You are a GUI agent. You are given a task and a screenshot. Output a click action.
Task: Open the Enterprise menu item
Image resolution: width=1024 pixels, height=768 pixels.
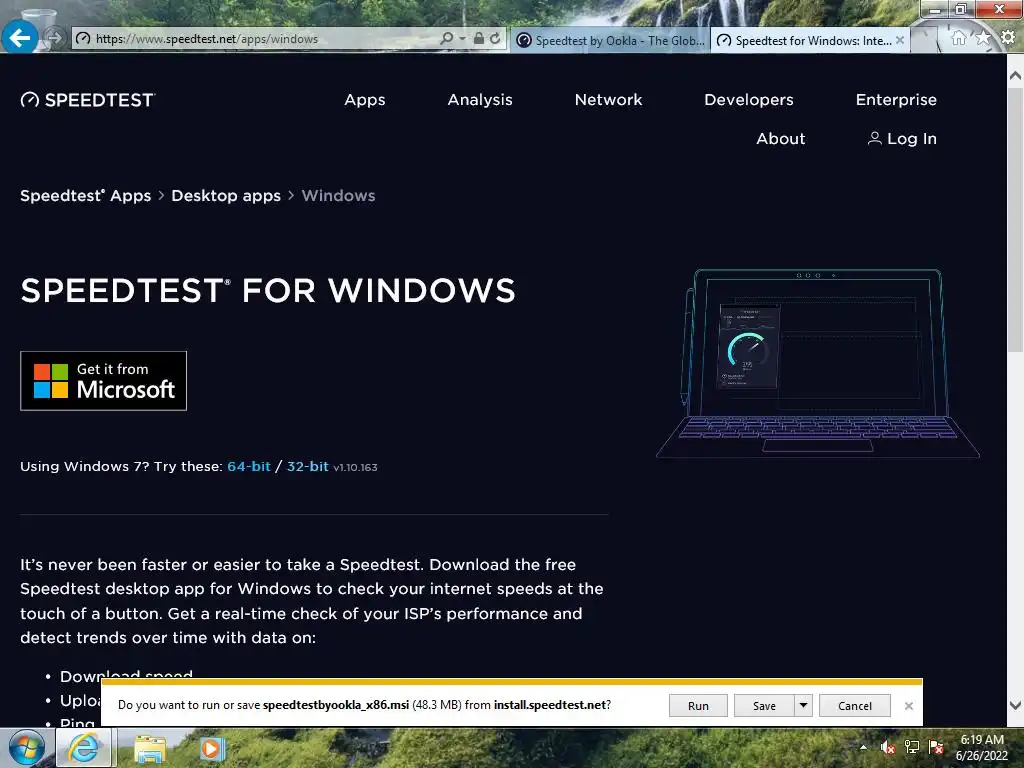[896, 100]
